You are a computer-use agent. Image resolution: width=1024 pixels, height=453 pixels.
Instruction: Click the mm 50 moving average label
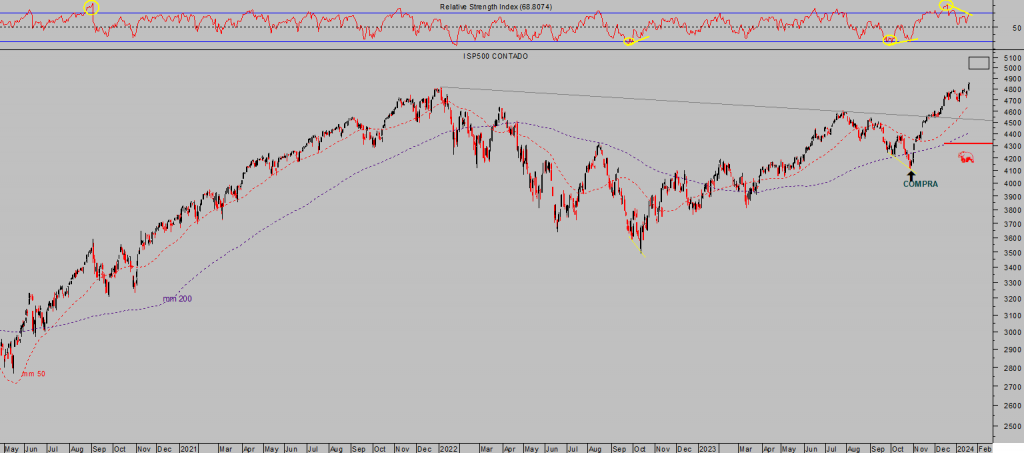(x=33, y=375)
